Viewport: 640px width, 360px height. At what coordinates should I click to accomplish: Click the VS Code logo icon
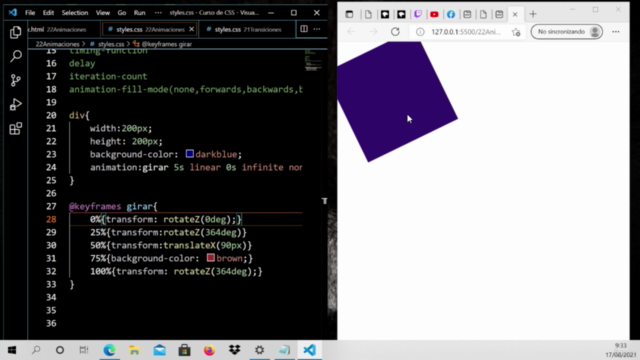[13, 13]
